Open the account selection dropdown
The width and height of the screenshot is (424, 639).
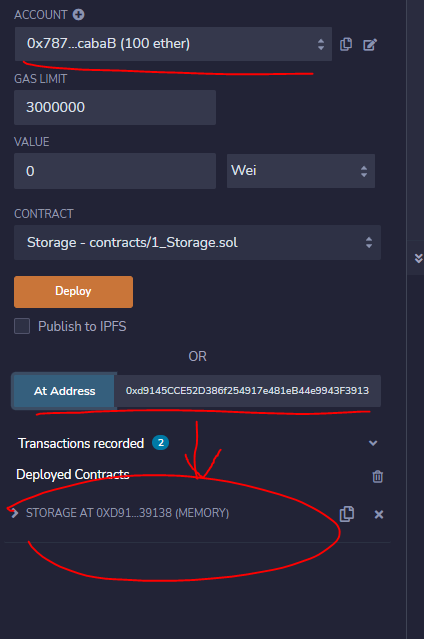pyautogui.click(x=173, y=44)
